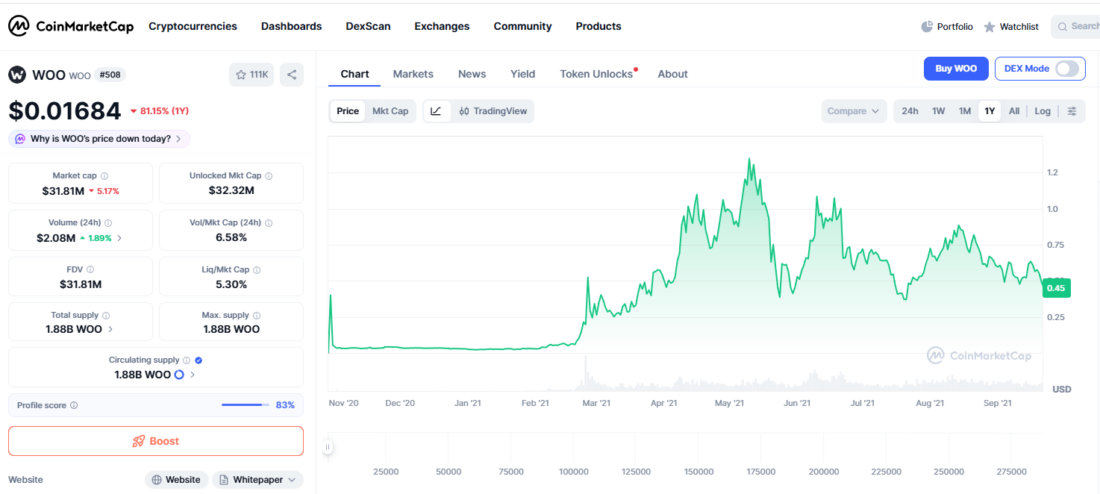Open the Website link button
The image size is (1100, 494).
click(x=177, y=480)
